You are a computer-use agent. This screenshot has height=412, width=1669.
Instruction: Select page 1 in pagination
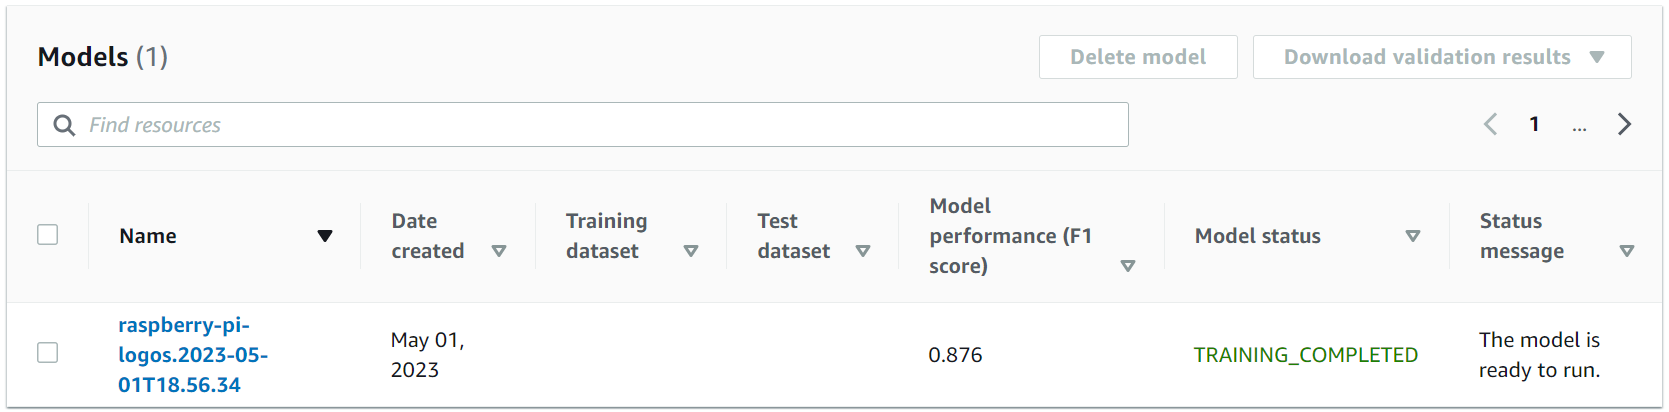click(x=1534, y=124)
